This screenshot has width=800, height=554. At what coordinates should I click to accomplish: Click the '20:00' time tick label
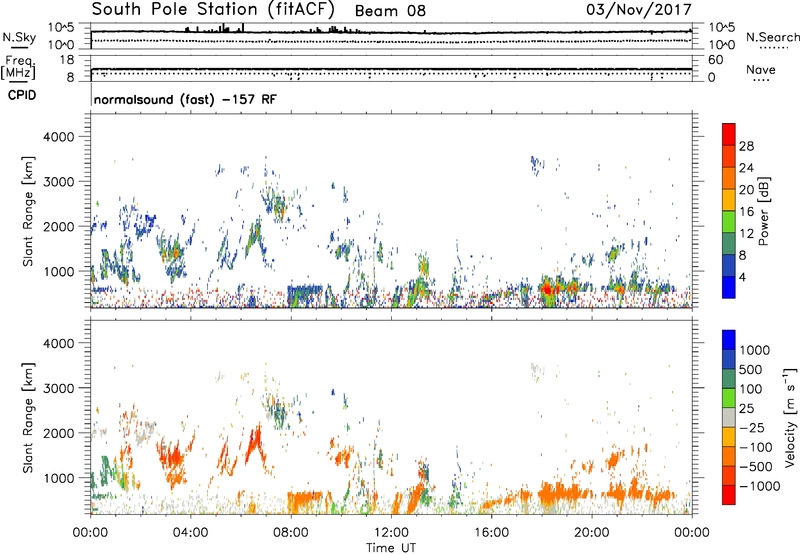[591, 533]
